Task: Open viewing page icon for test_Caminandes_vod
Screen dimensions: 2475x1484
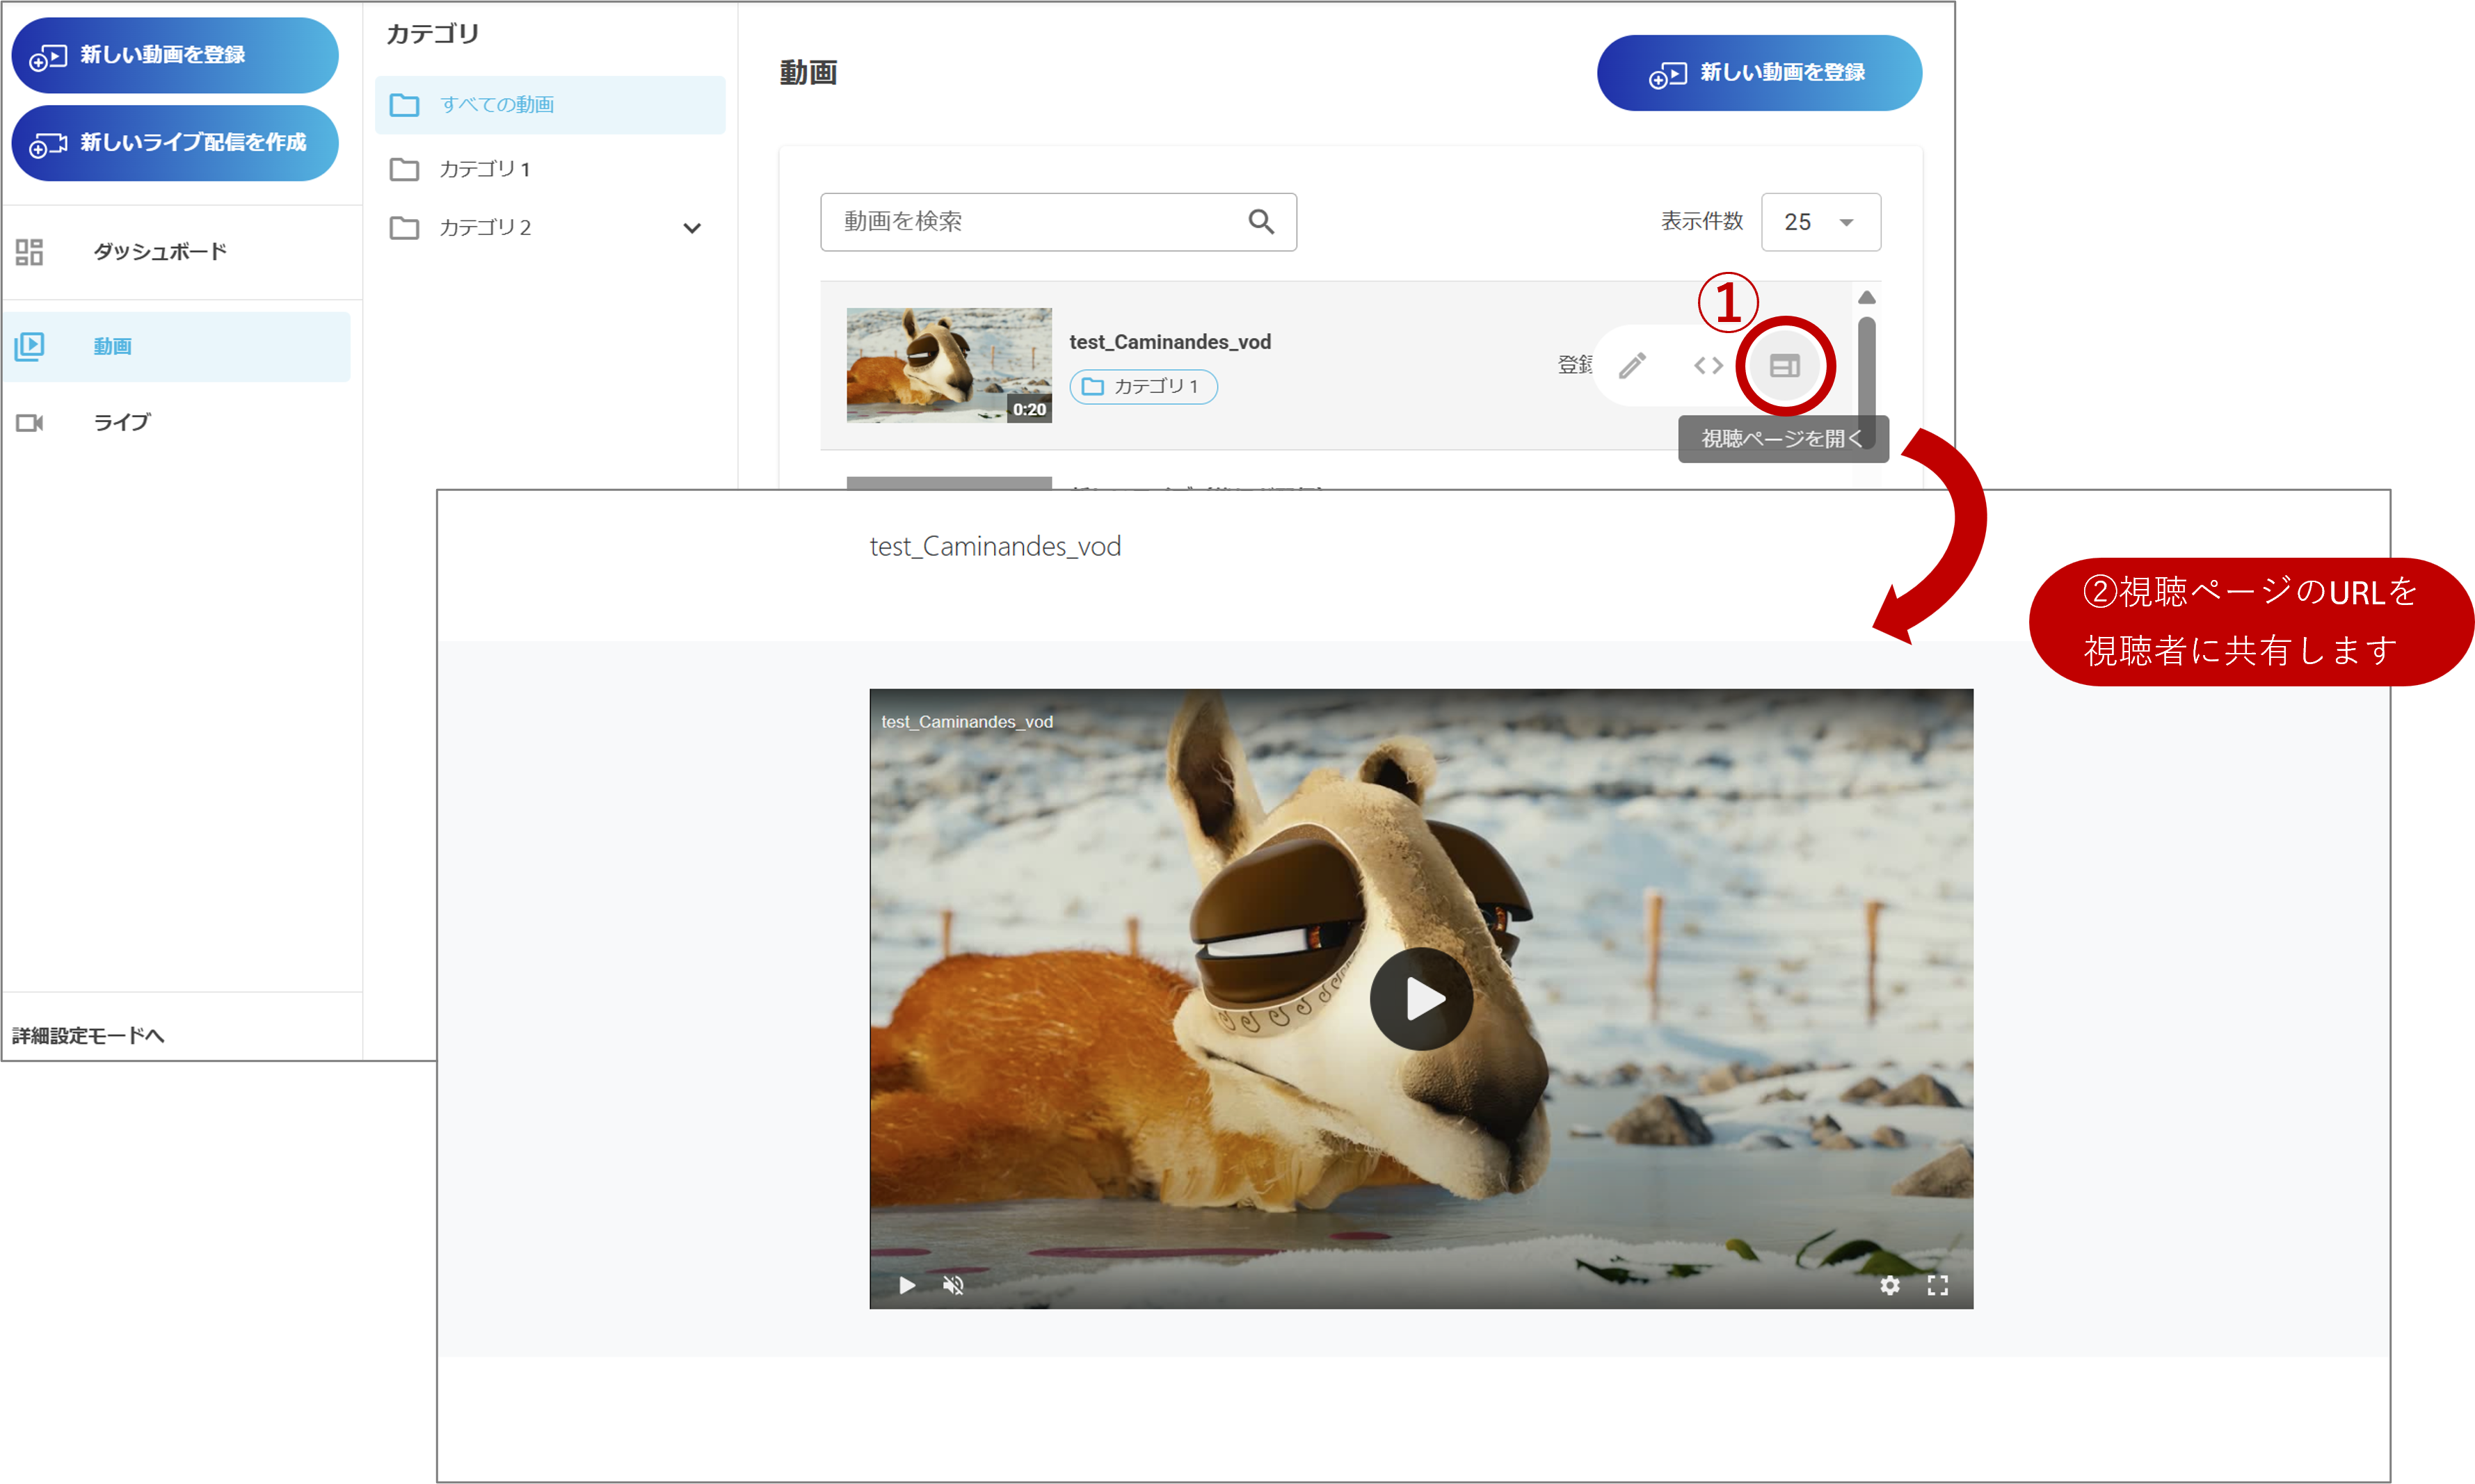Action: click(1785, 366)
